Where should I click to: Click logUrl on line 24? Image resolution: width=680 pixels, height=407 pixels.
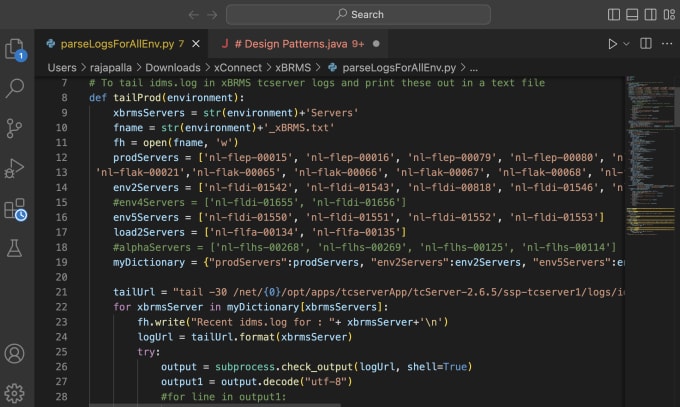click(155, 337)
